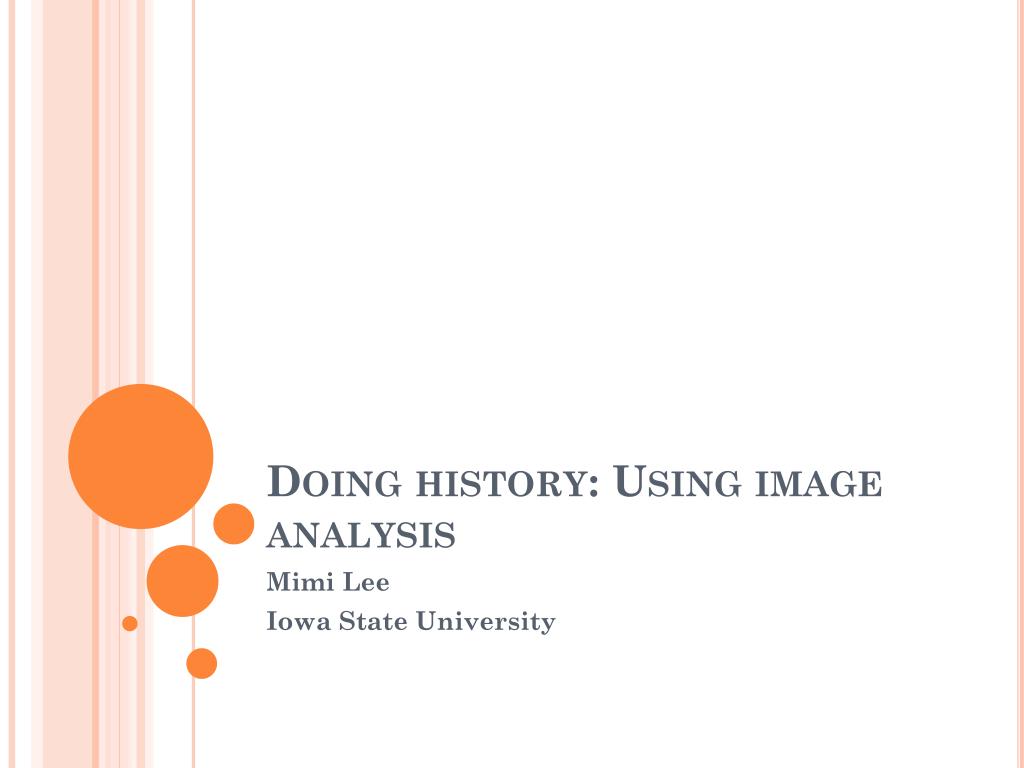Click the text 'Iowa State University'
This screenshot has width=1024, height=768.
pyautogui.click(x=411, y=622)
